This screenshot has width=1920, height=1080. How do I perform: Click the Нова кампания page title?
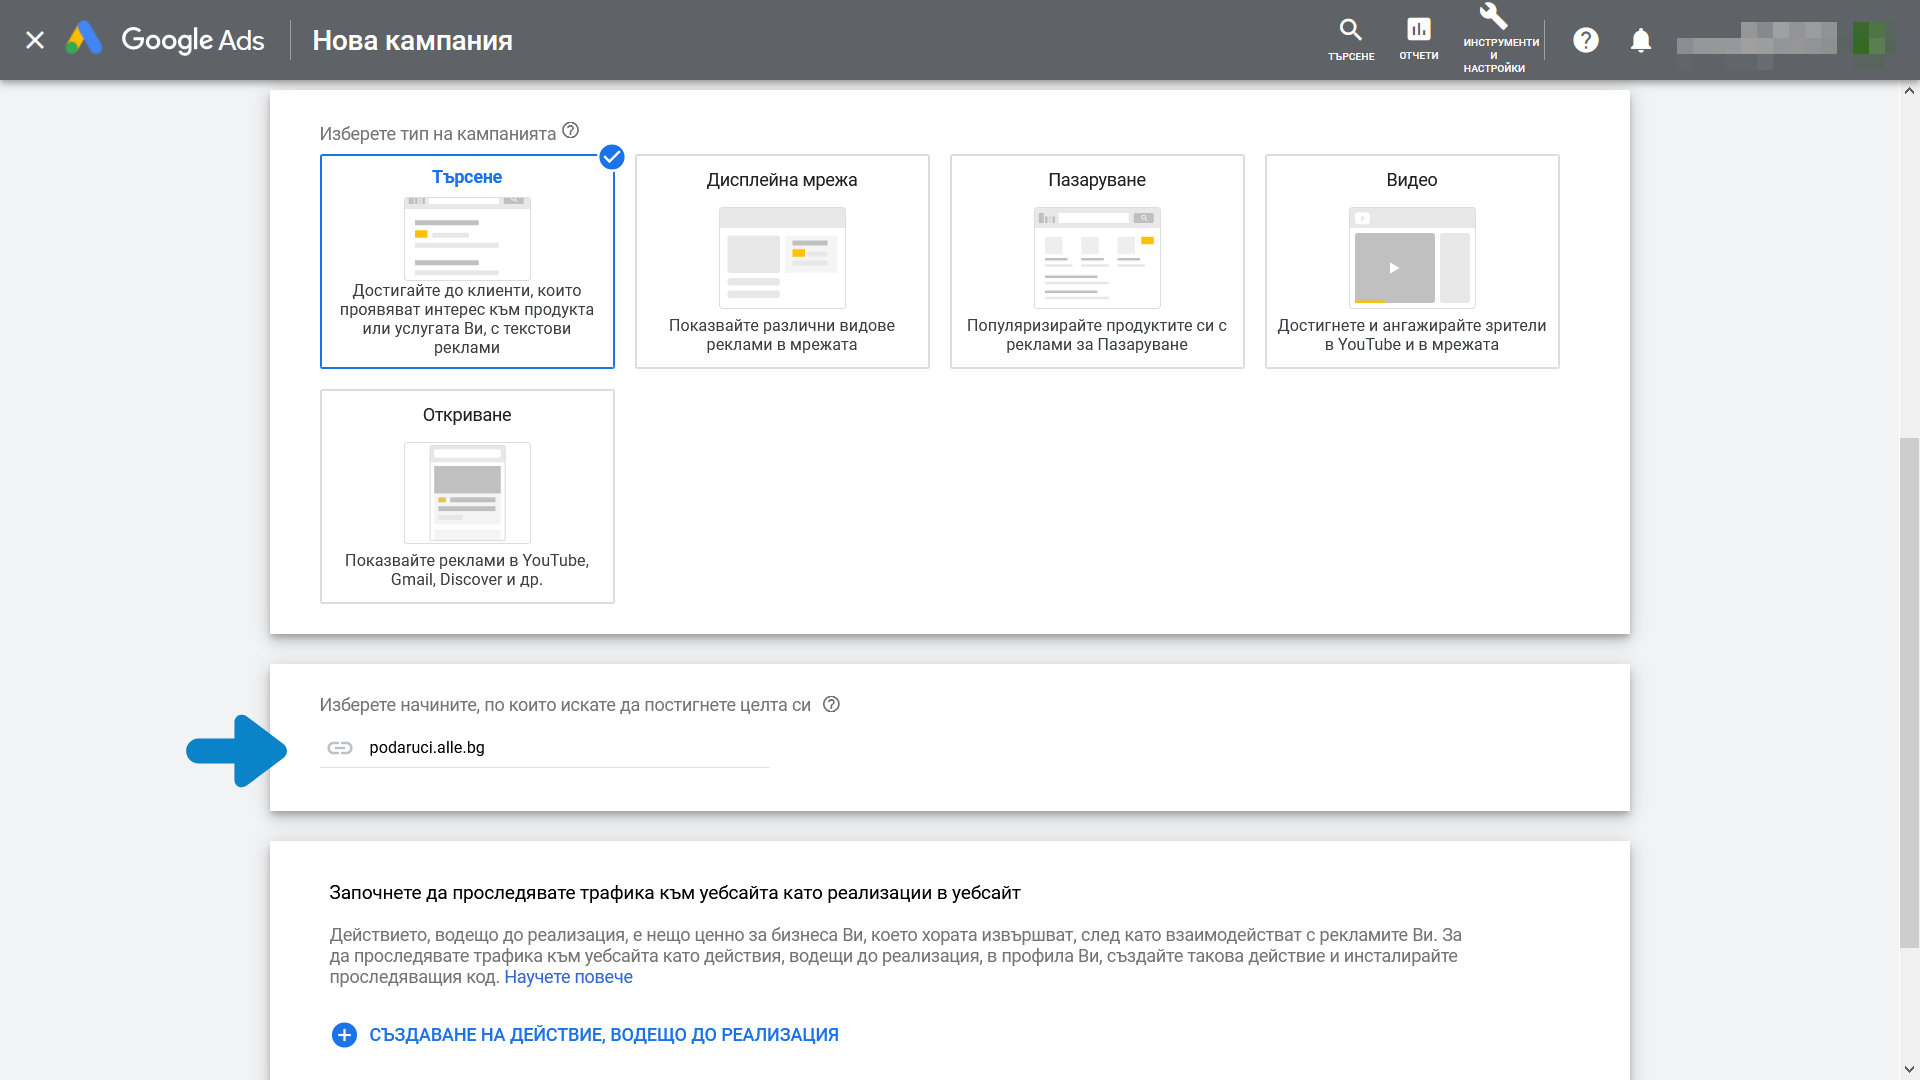coord(412,40)
